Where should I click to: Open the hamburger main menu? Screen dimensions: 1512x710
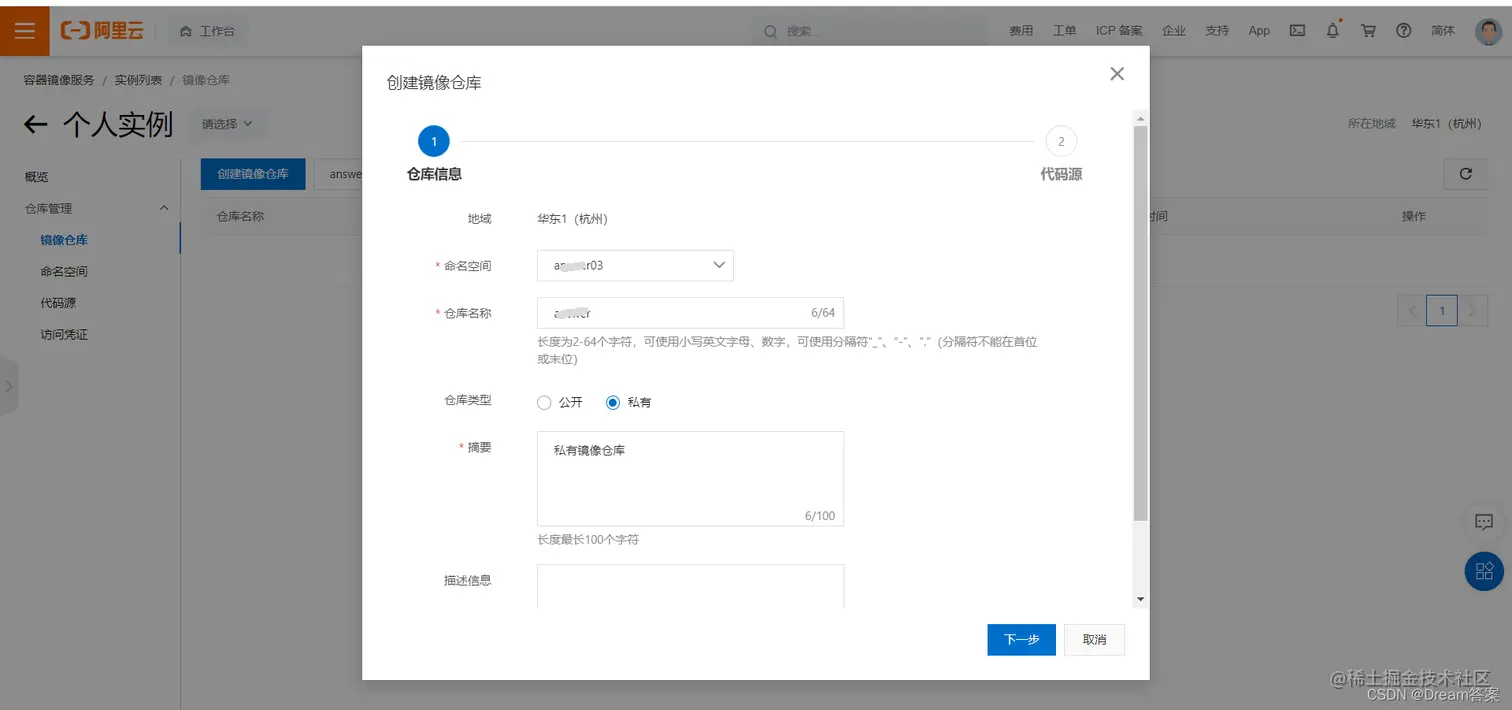coord(24,31)
